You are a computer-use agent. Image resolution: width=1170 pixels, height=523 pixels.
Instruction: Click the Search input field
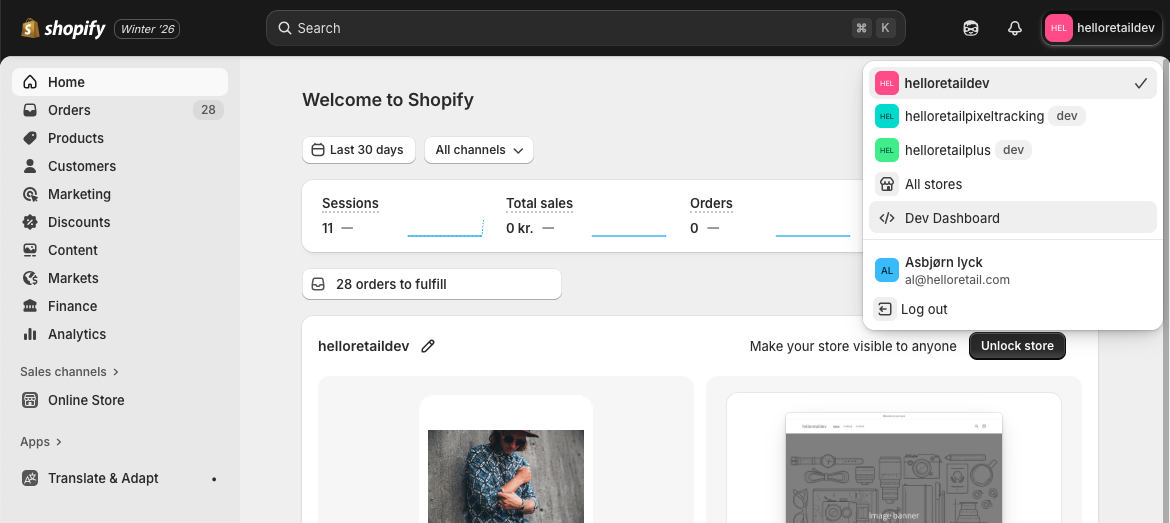pyautogui.click(x=570, y=28)
